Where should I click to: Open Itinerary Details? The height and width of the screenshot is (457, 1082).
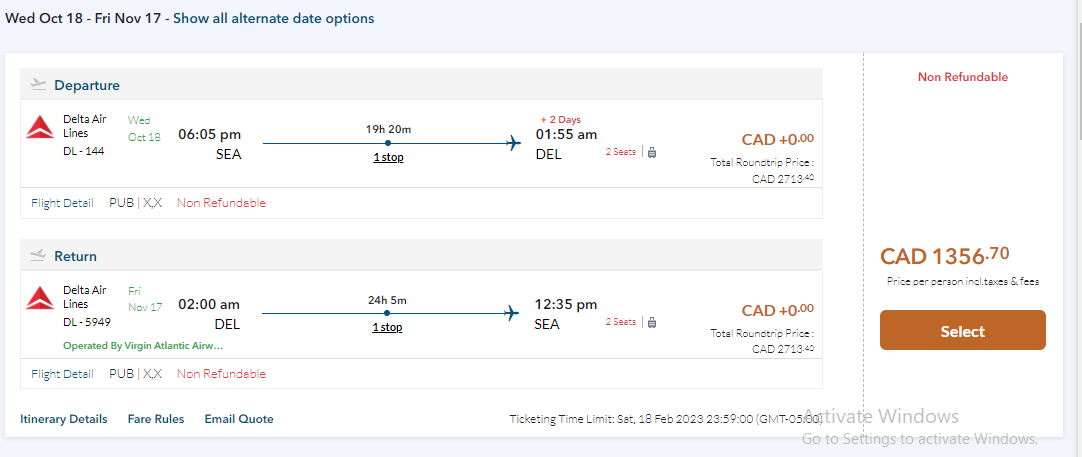[64, 419]
